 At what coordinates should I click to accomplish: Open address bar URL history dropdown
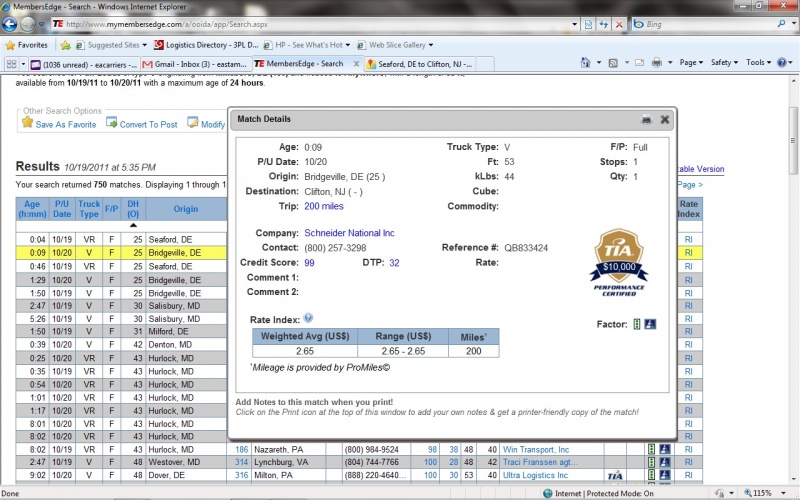coord(574,24)
